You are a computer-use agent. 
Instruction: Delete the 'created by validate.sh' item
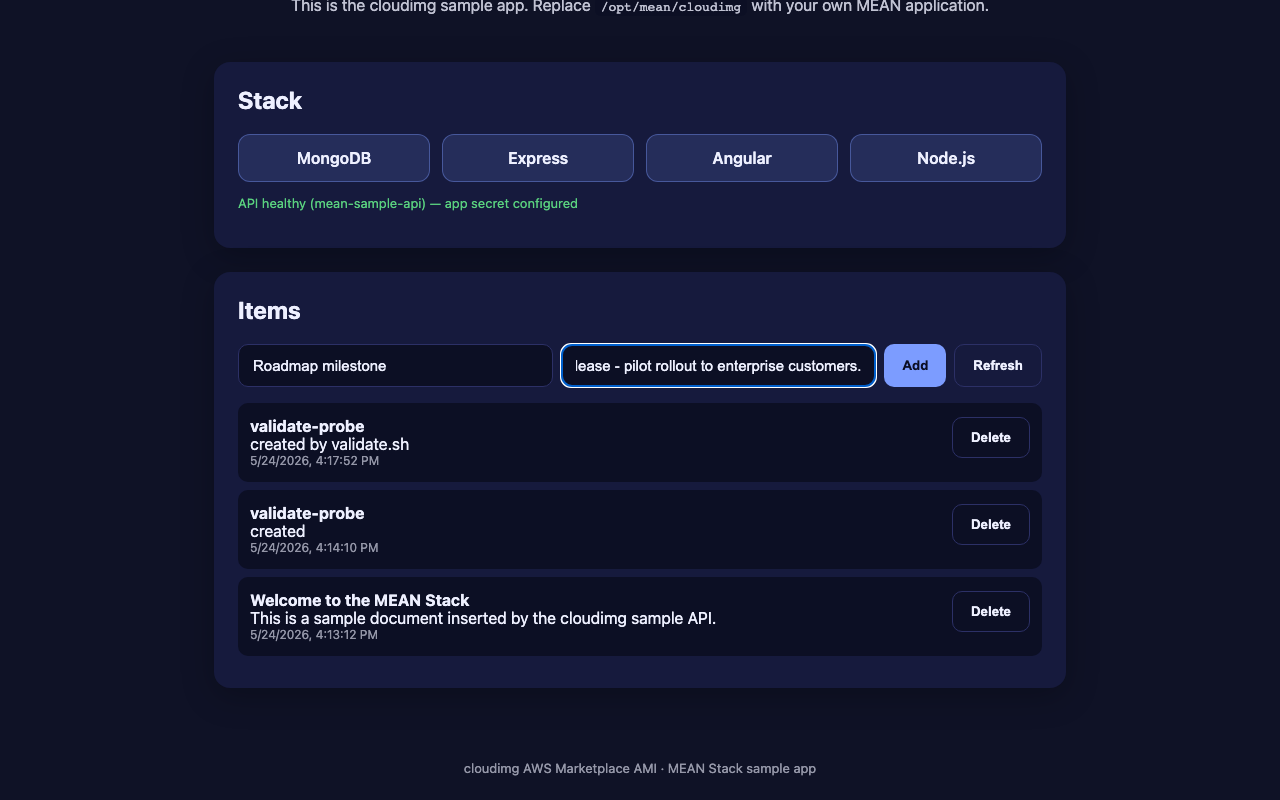[x=991, y=437]
